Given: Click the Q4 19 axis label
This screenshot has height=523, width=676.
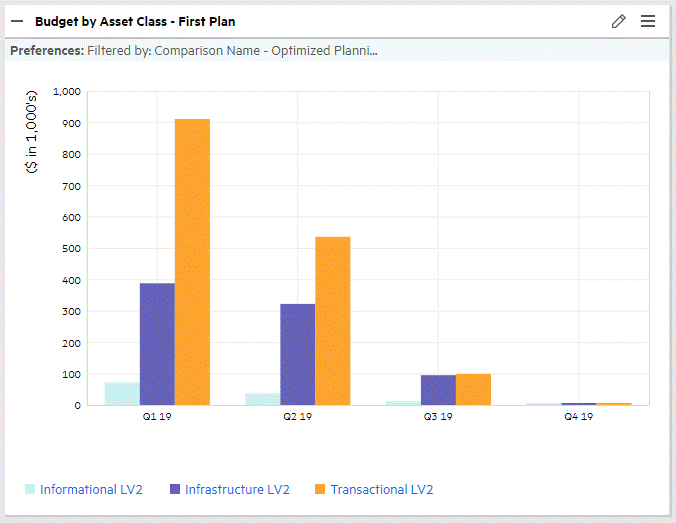Looking at the screenshot, I should pos(578,417).
